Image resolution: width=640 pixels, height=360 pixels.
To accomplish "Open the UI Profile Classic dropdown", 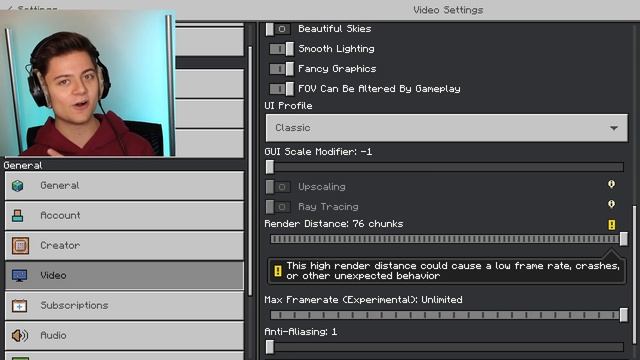I will pos(447,128).
